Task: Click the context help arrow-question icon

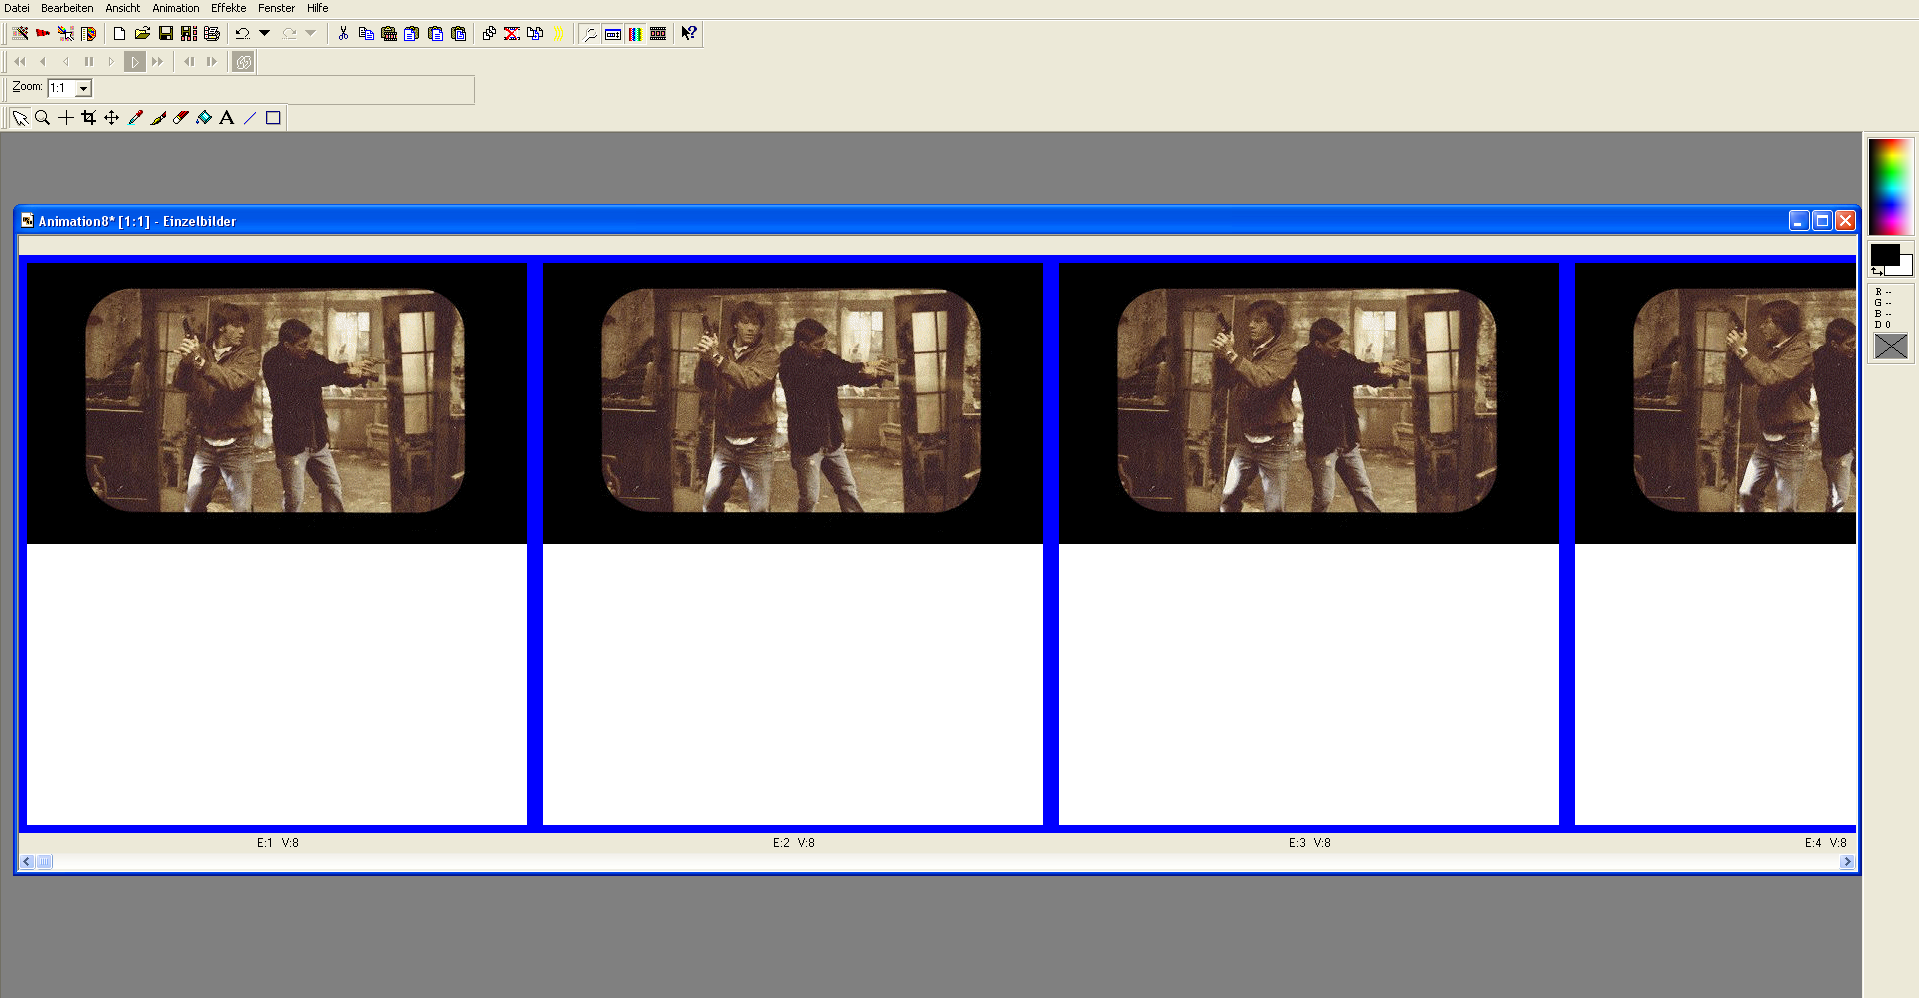Action: (x=689, y=33)
